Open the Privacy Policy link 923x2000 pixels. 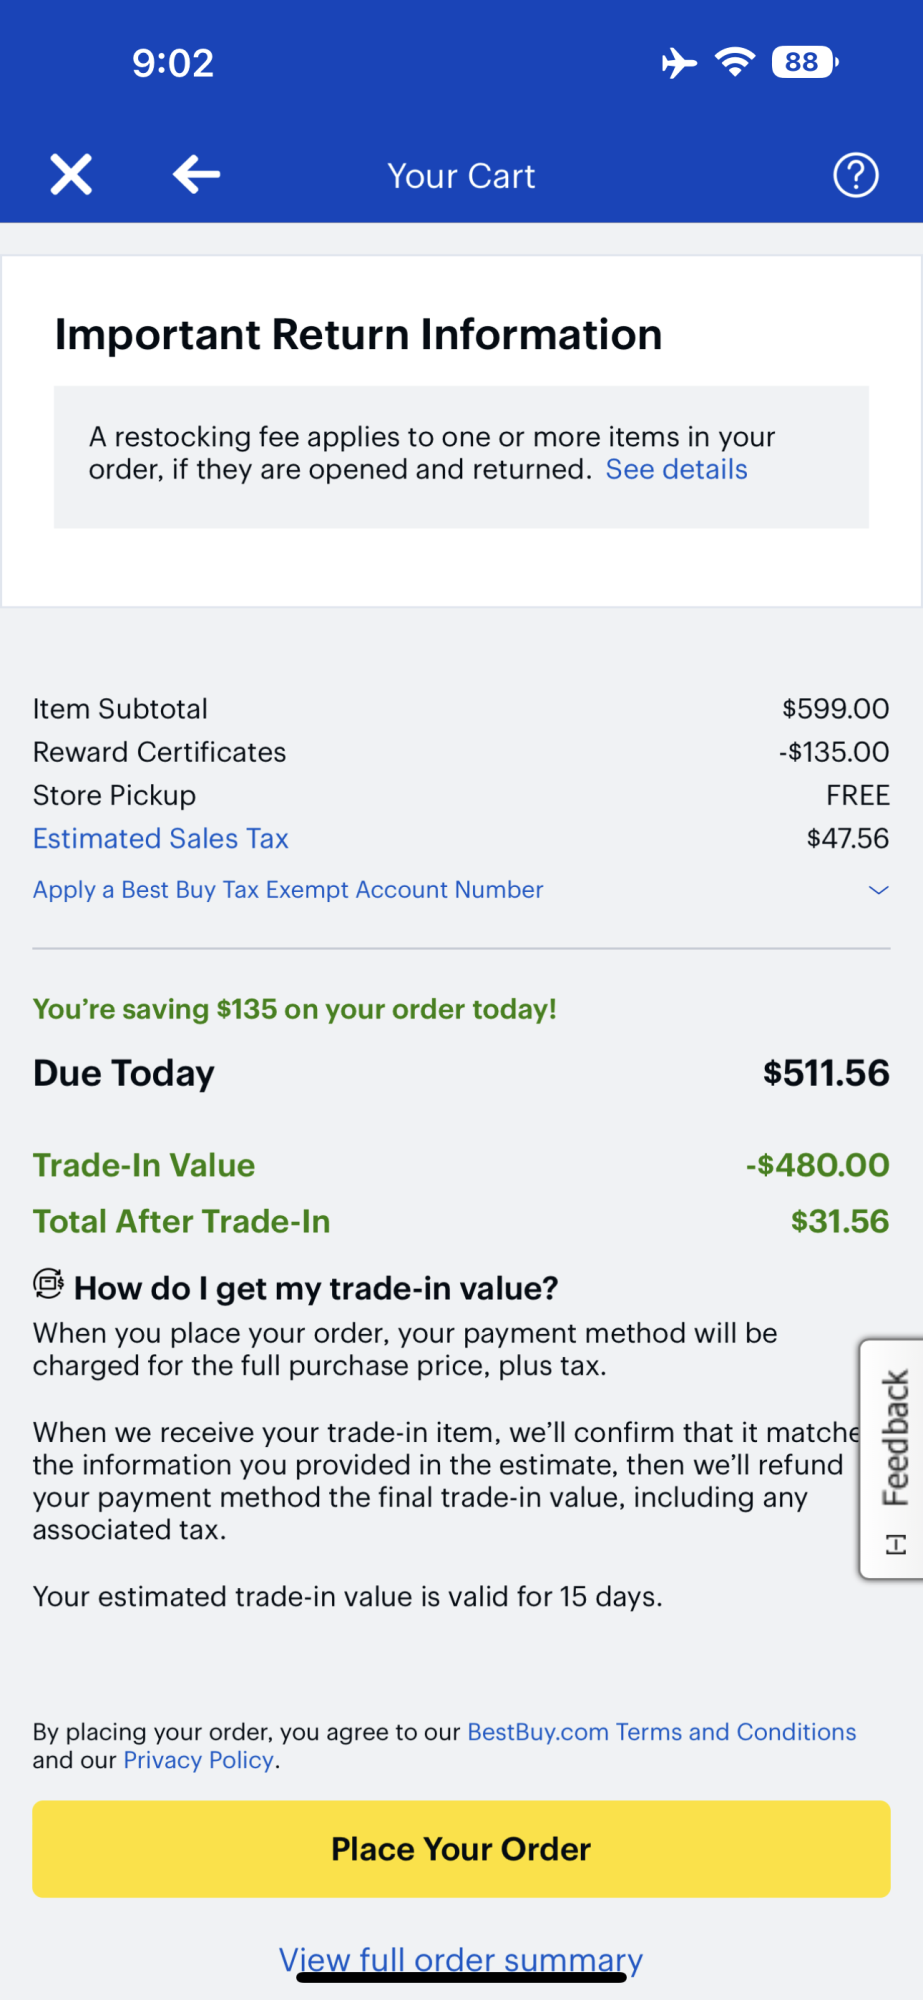click(198, 1760)
